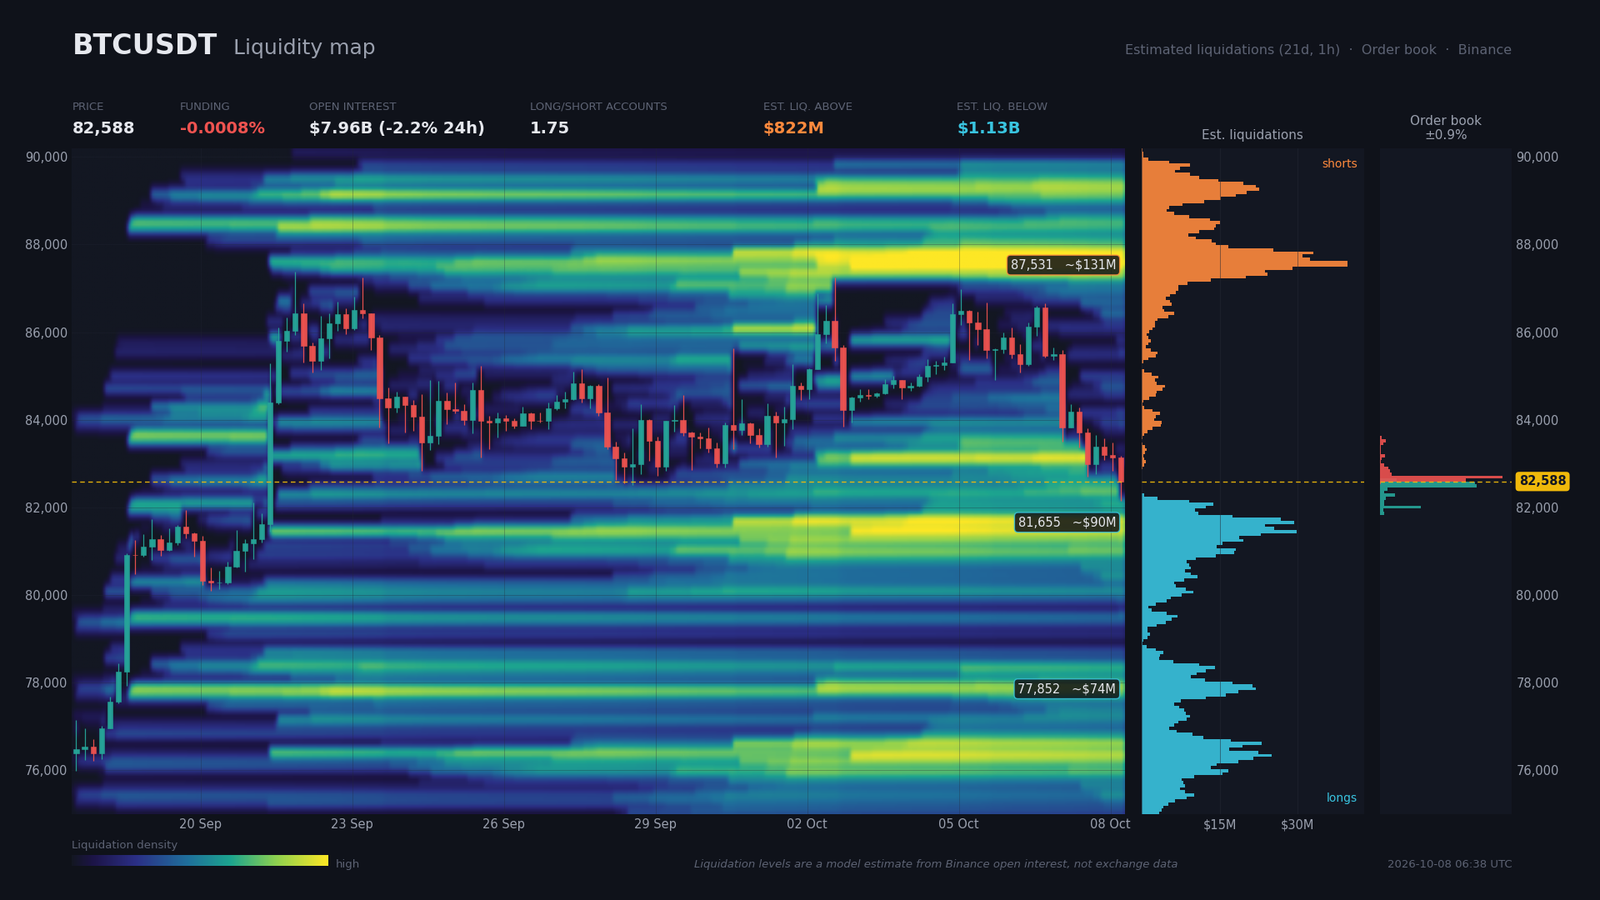Click the long/short accounts ratio 1.75

pyautogui.click(x=549, y=128)
